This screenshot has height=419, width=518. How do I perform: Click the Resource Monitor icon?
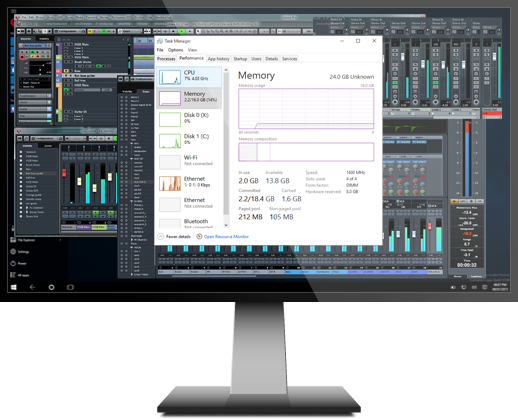[x=199, y=236]
